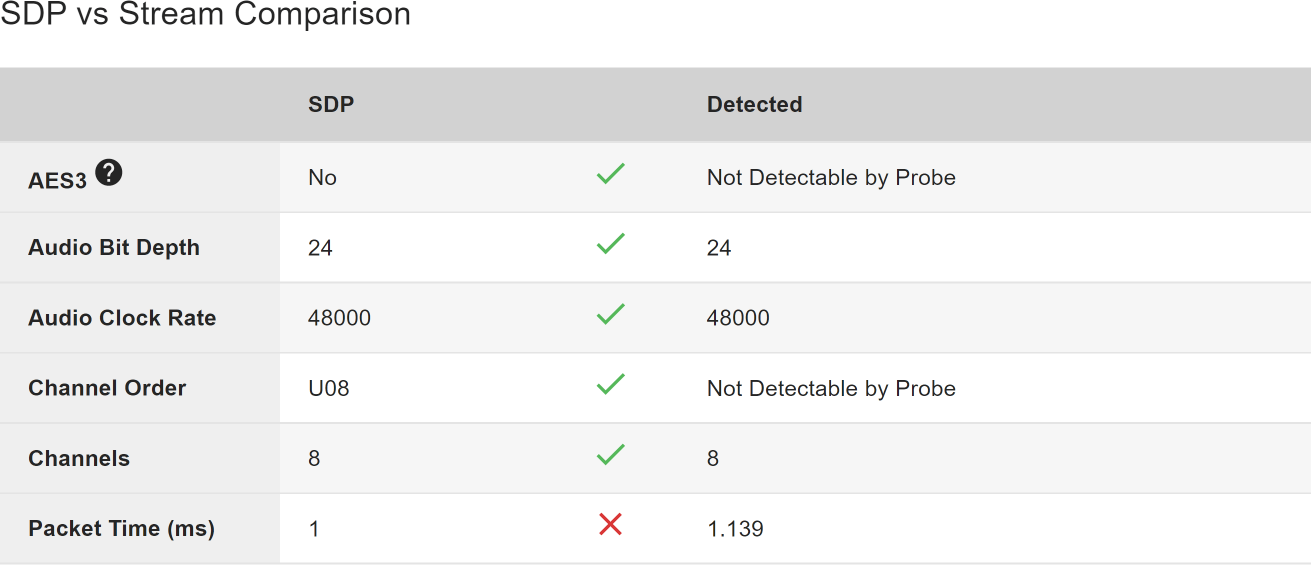The height and width of the screenshot is (565, 1311).
Task: Click the red X for Packet Time
Action: (610, 524)
